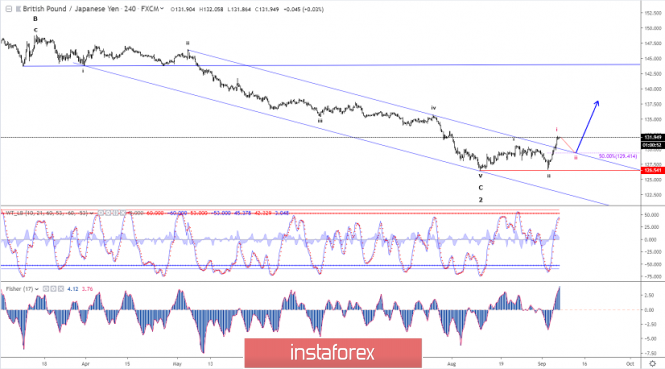Image resolution: width=665 pixels, height=369 pixels.
Task: Open WT_LB indicator settings icon
Action: pyautogui.click(x=108, y=213)
